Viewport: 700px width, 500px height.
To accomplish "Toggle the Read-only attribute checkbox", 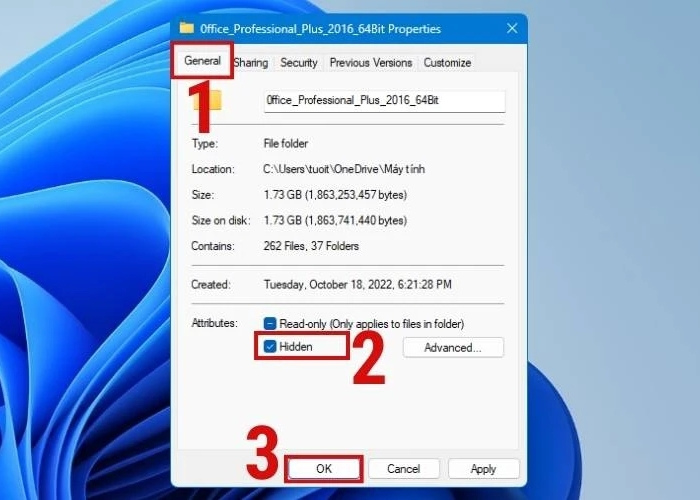I will (x=270, y=323).
